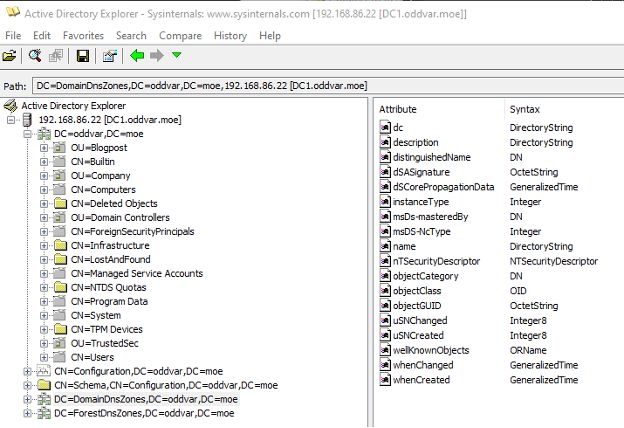Click the attribute icon next to dc

click(x=385, y=127)
